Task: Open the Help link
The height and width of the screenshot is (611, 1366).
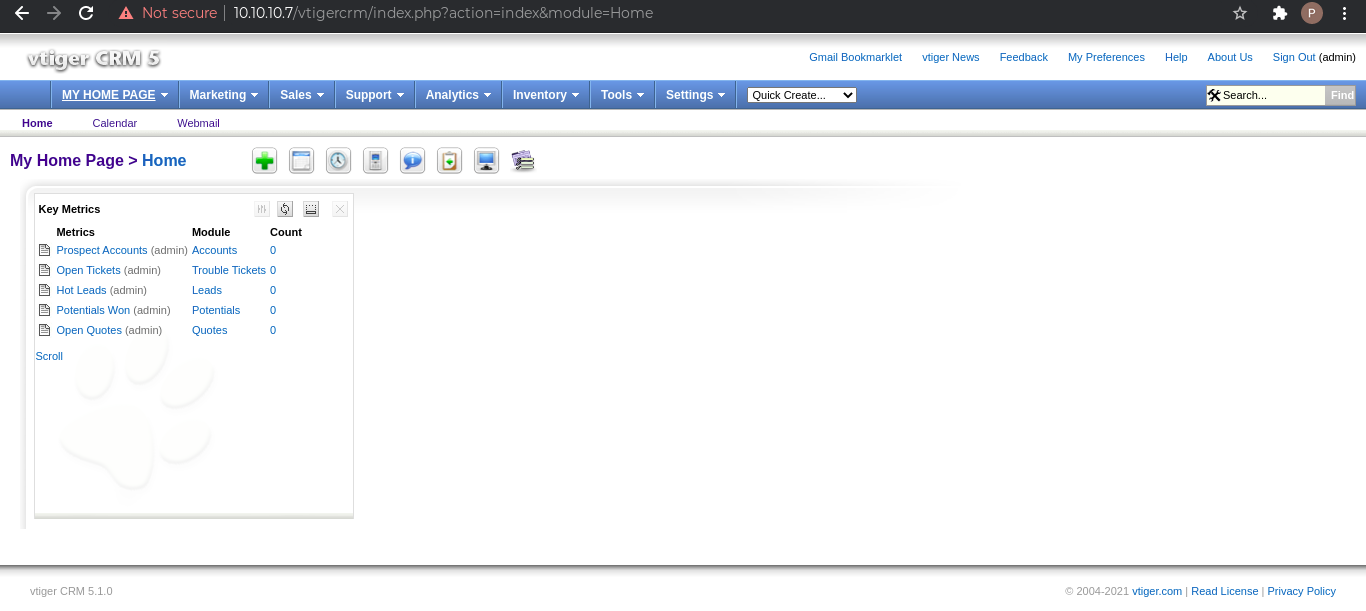Action: tap(1176, 57)
